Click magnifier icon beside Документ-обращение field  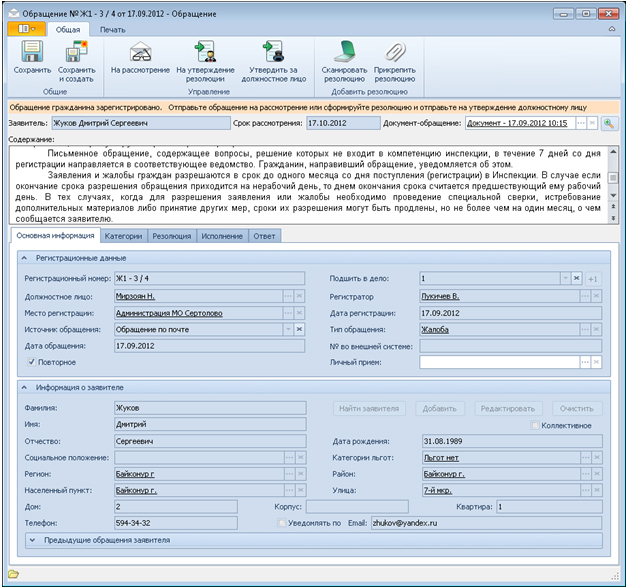pos(608,123)
